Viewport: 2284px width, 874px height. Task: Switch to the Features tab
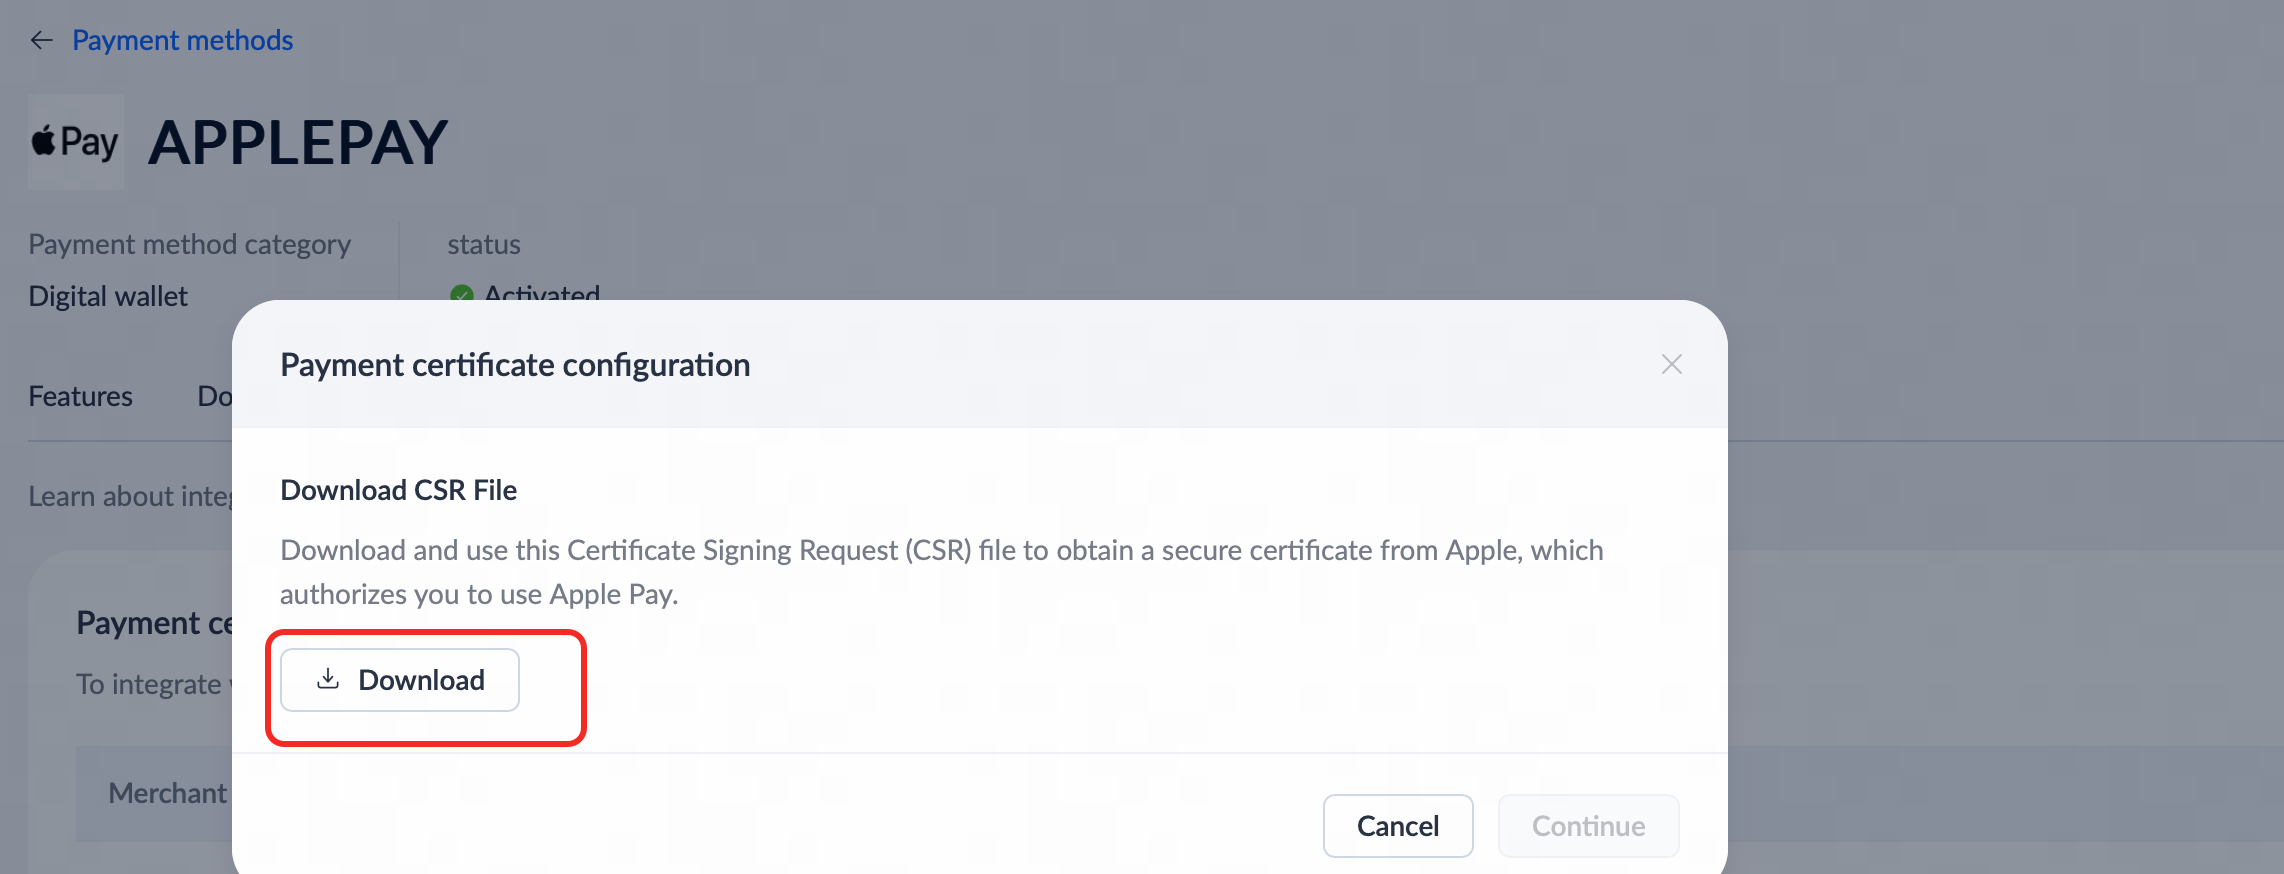coord(80,396)
